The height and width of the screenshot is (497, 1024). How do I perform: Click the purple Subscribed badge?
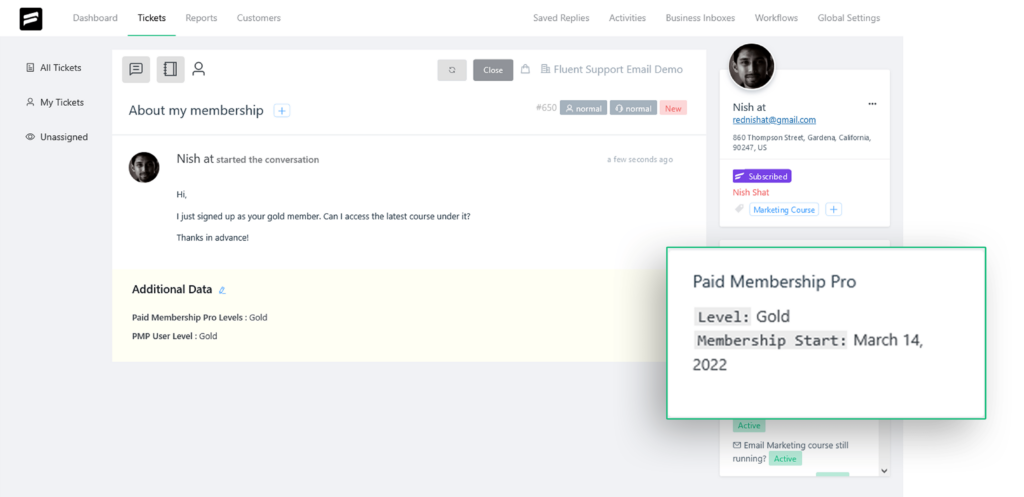click(762, 176)
